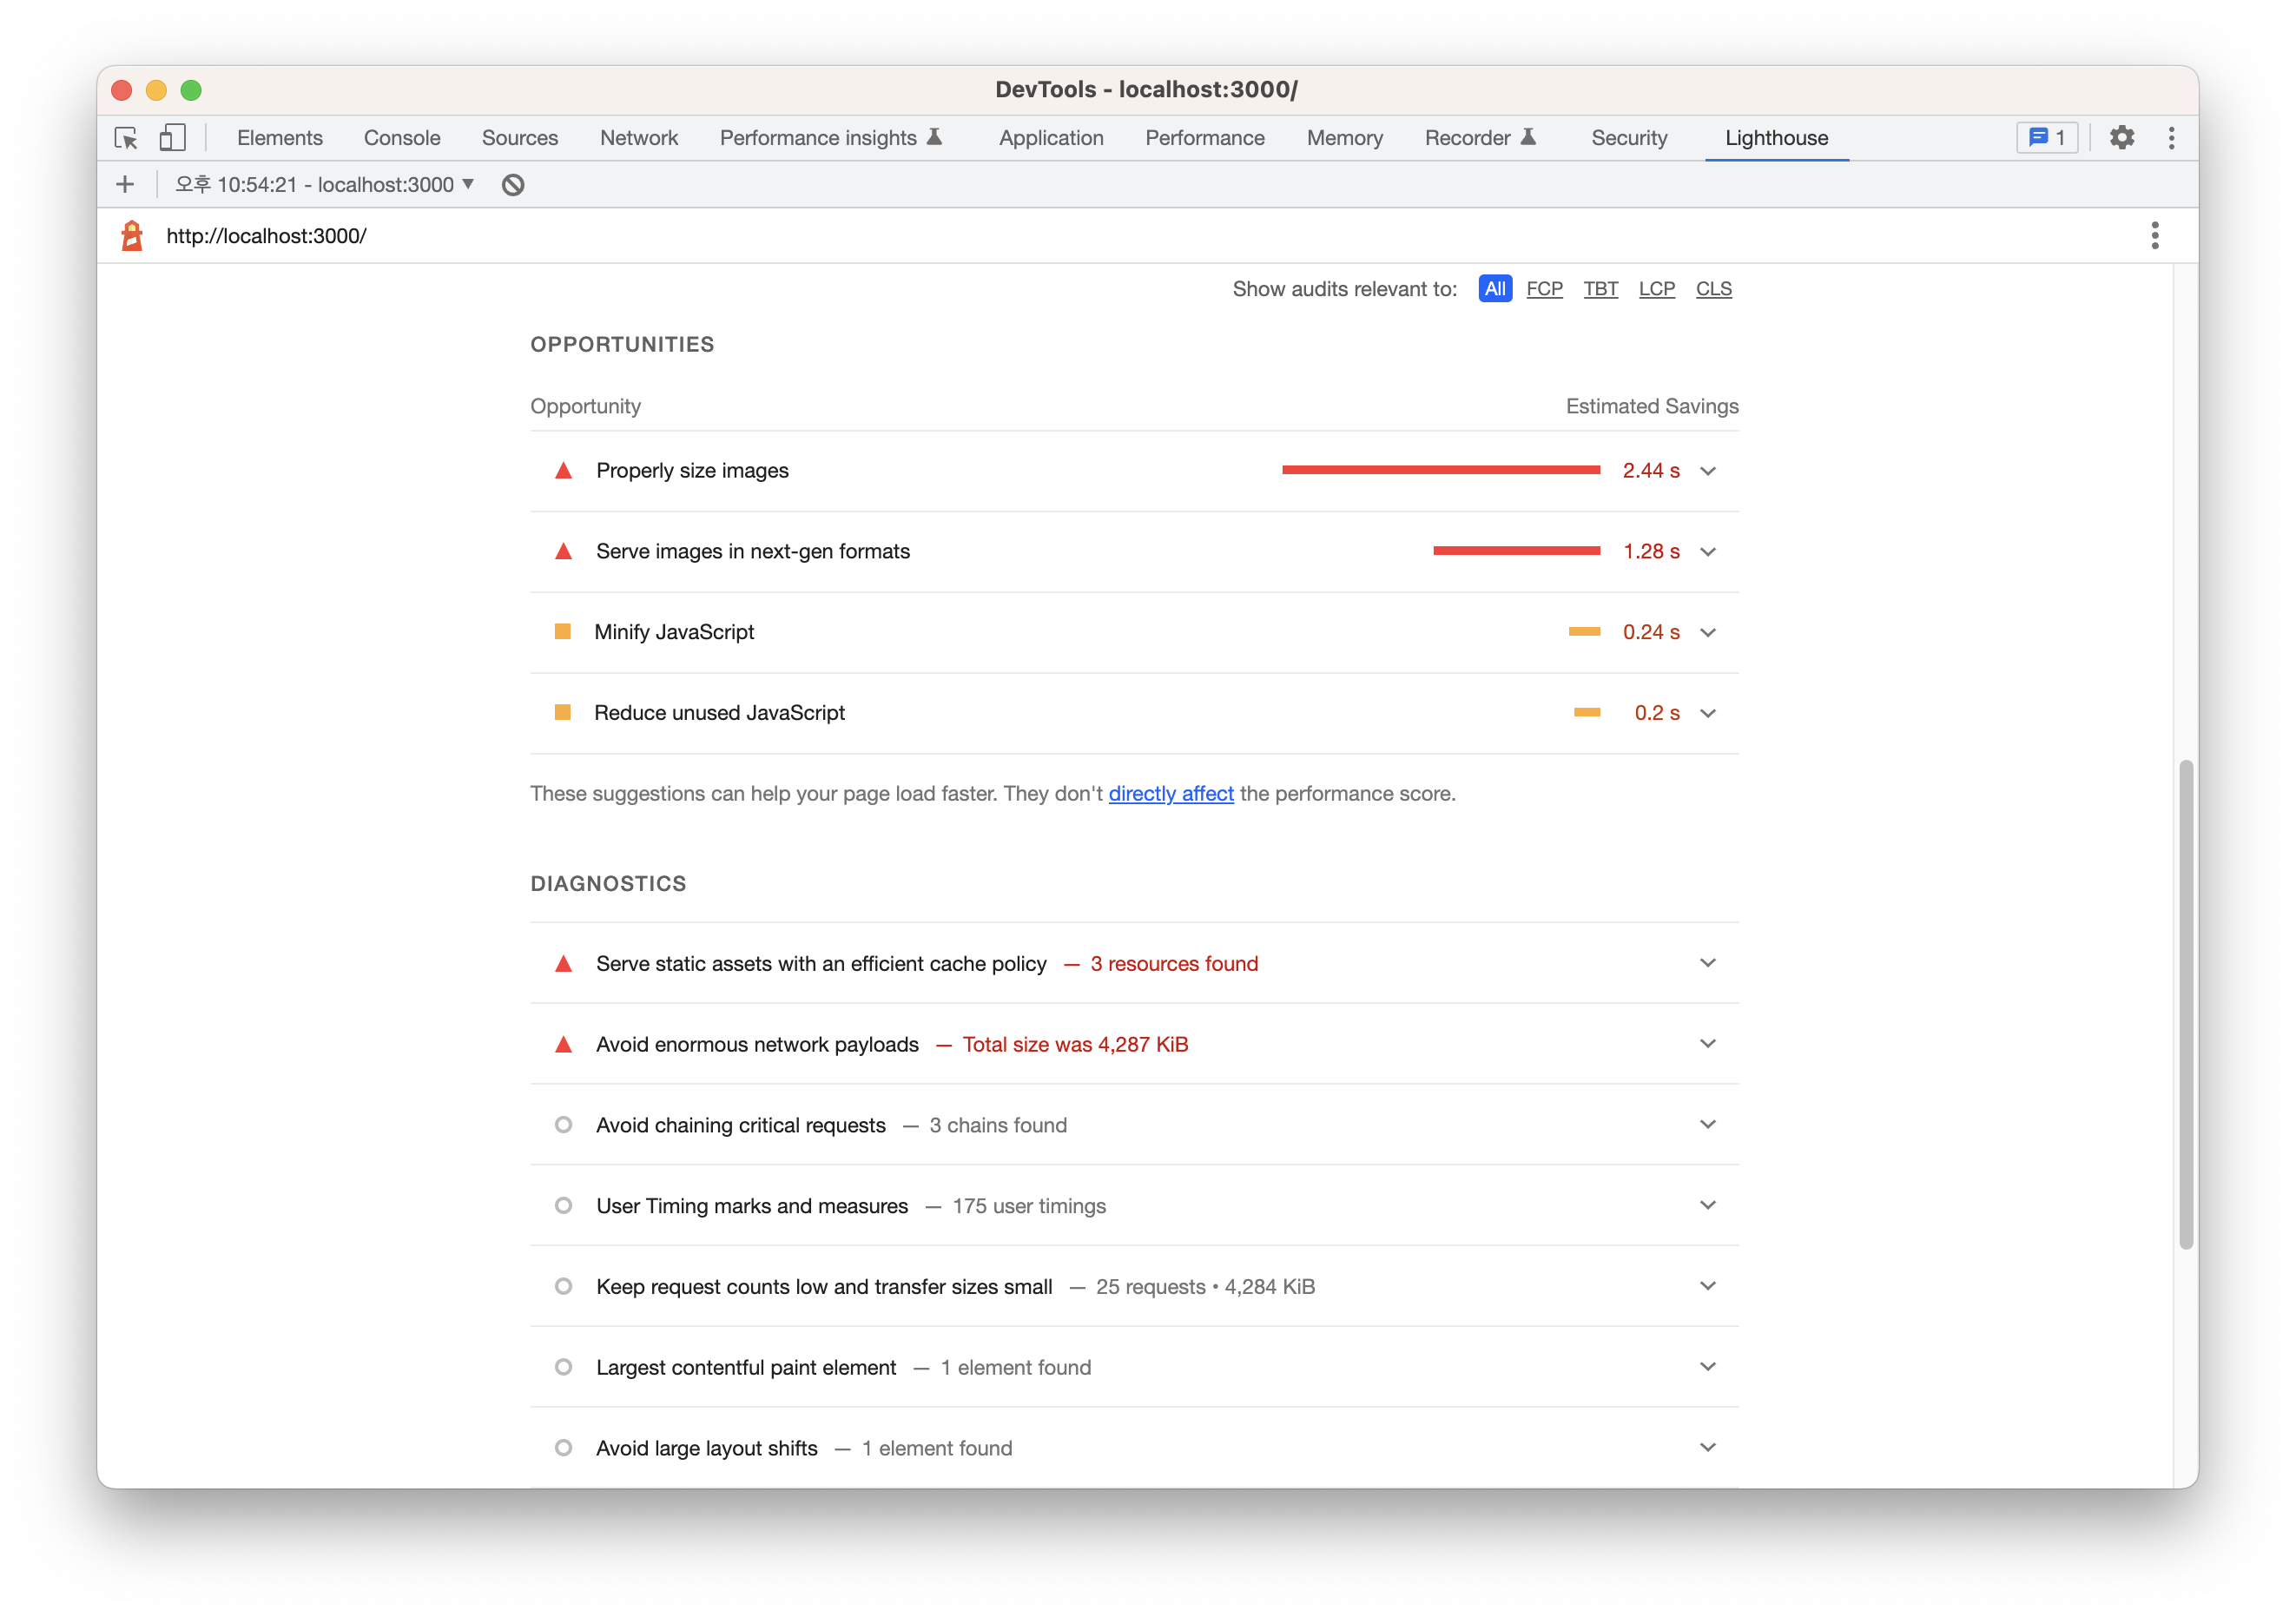
Task: Open the console issues counter badge
Action: click(x=2046, y=138)
